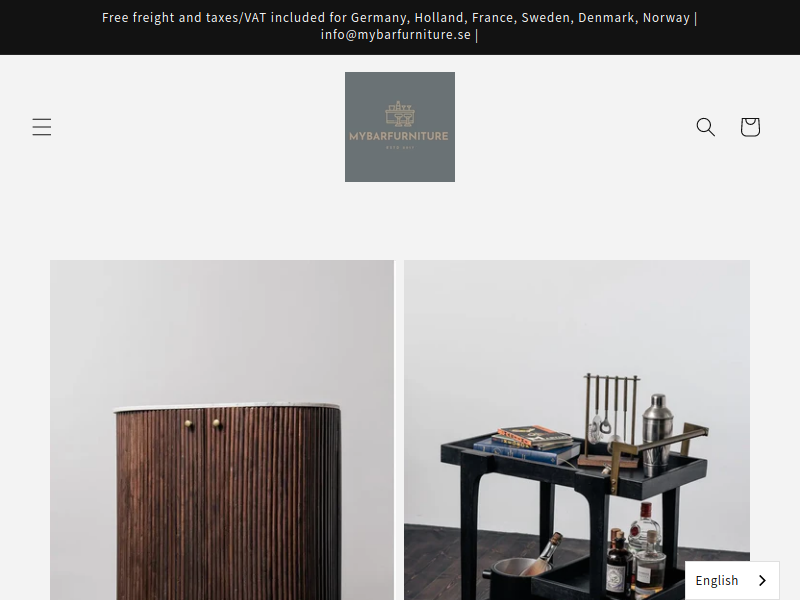Click the info@mybarfurniture.se email address
The width and height of the screenshot is (800, 600).
395,35
